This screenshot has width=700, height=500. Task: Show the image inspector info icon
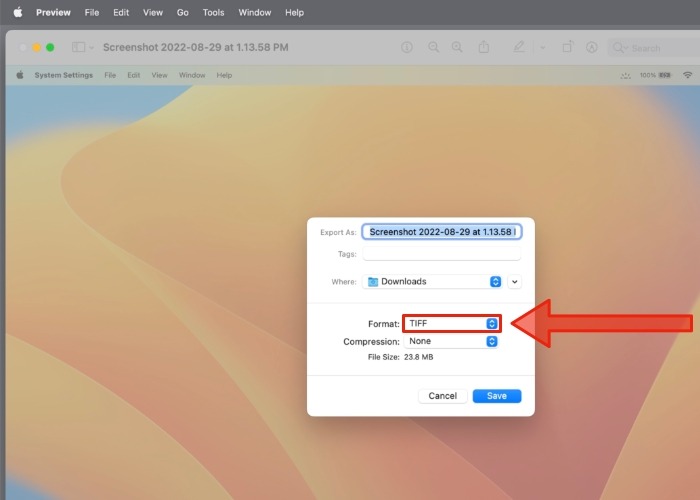[407, 47]
